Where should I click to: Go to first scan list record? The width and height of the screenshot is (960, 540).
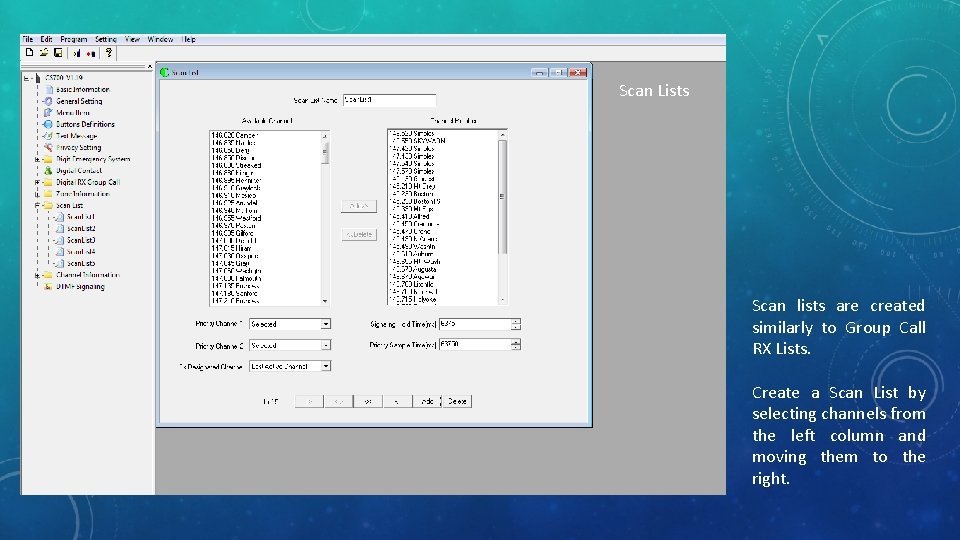pos(309,402)
